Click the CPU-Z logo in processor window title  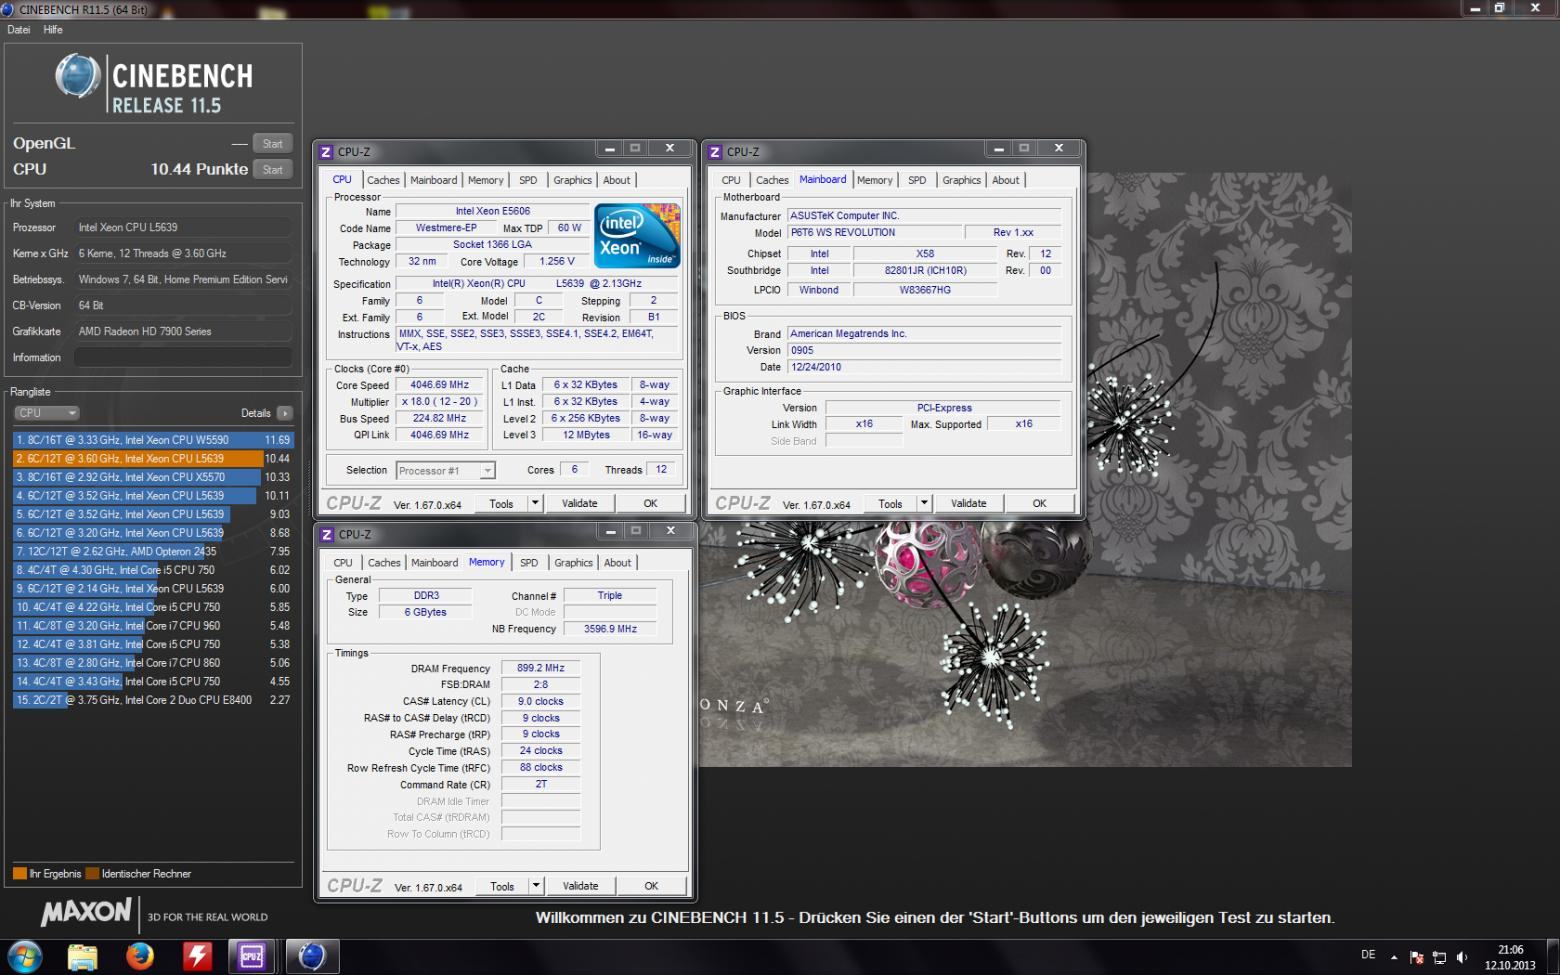[x=326, y=152]
